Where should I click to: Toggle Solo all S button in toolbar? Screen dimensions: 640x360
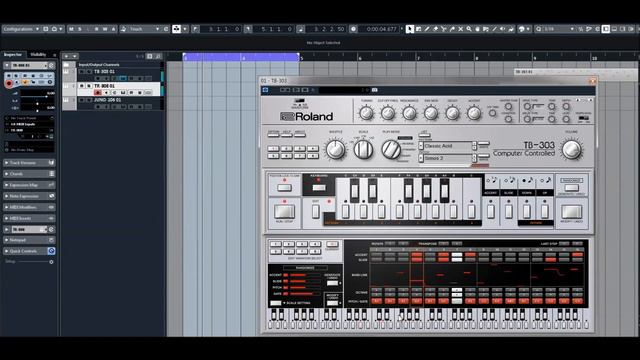tap(80, 29)
